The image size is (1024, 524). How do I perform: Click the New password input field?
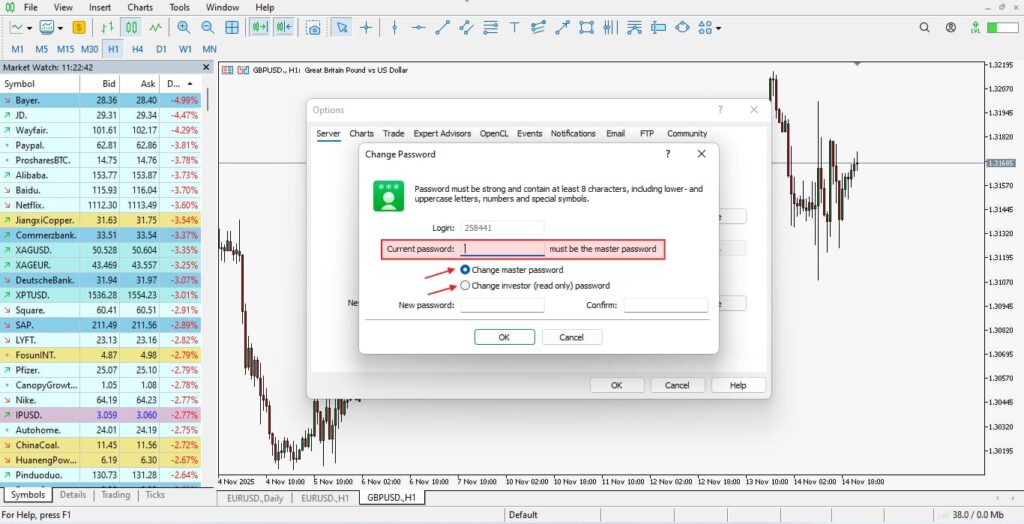pos(502,305)
